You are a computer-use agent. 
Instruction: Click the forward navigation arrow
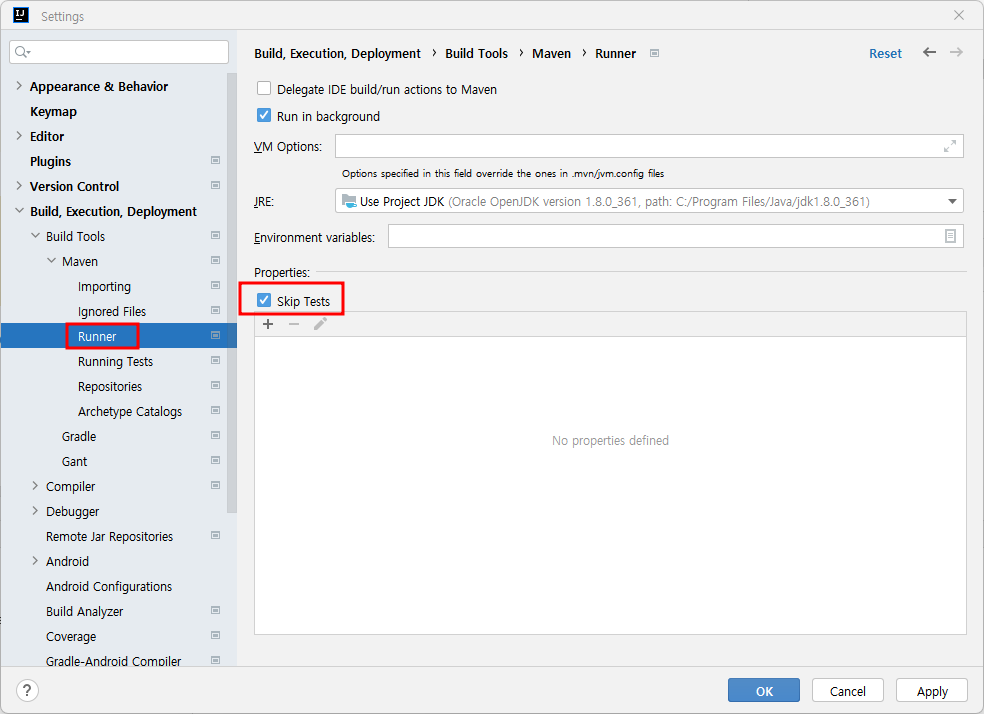(x=956, y=52)
